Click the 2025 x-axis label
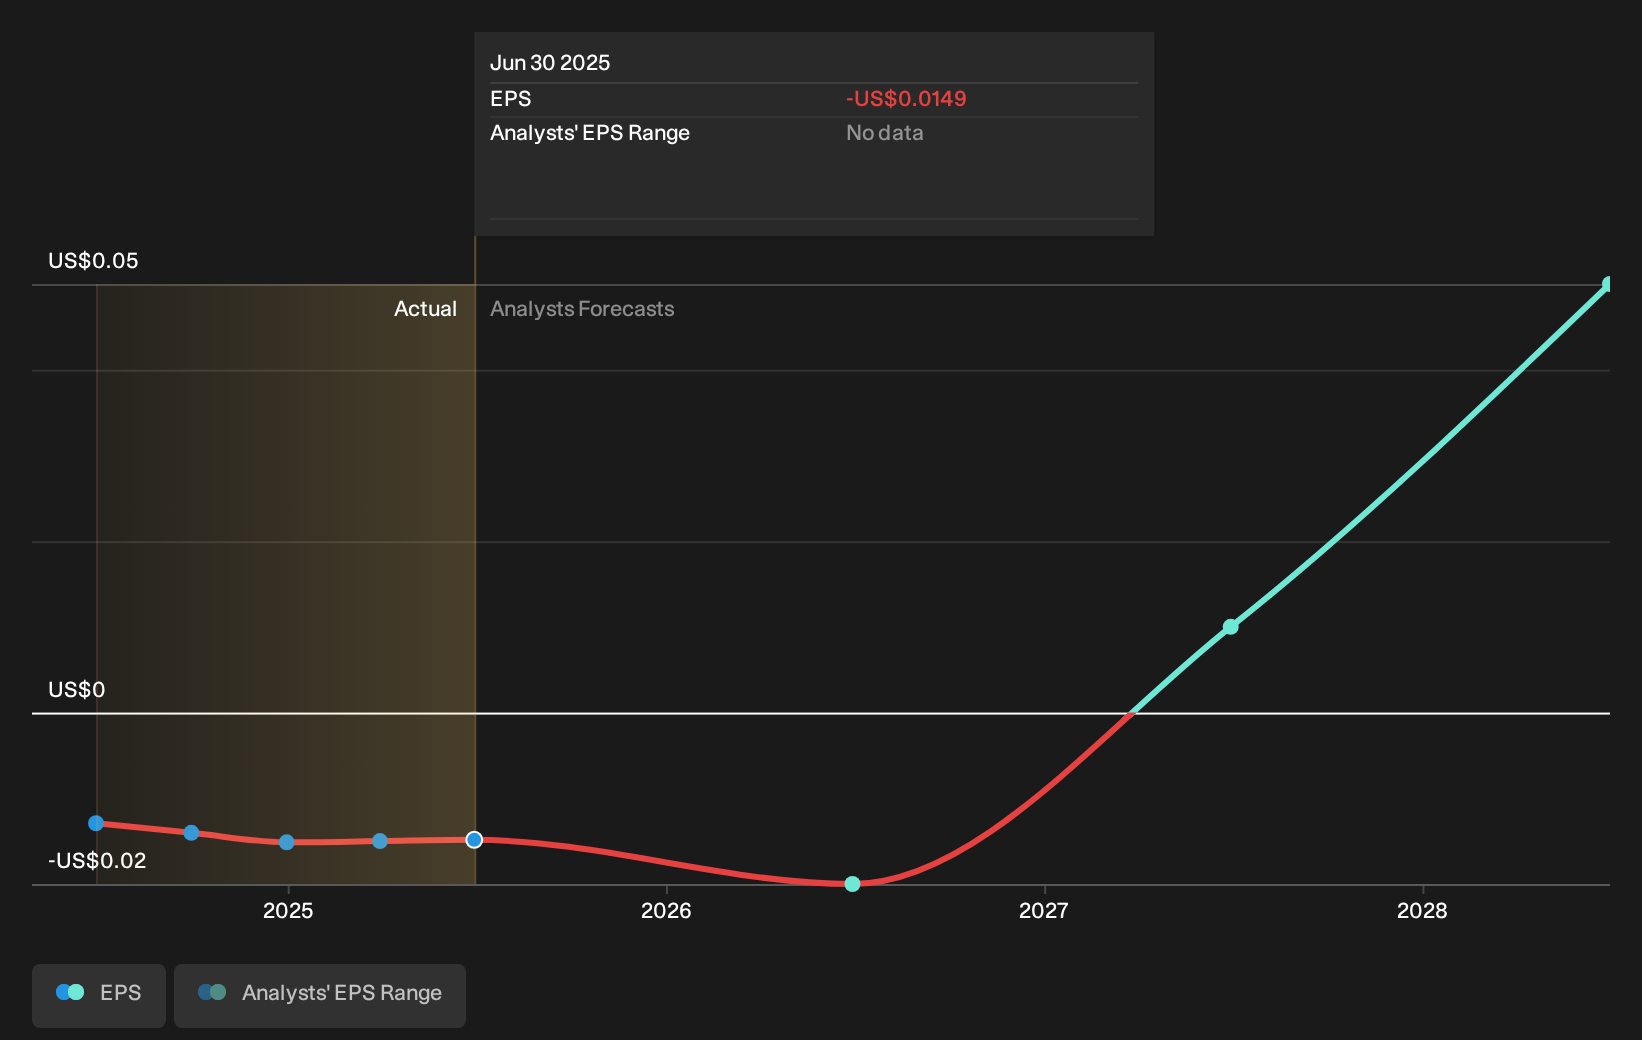The image size is (1642, 1040). coord(288,911)
